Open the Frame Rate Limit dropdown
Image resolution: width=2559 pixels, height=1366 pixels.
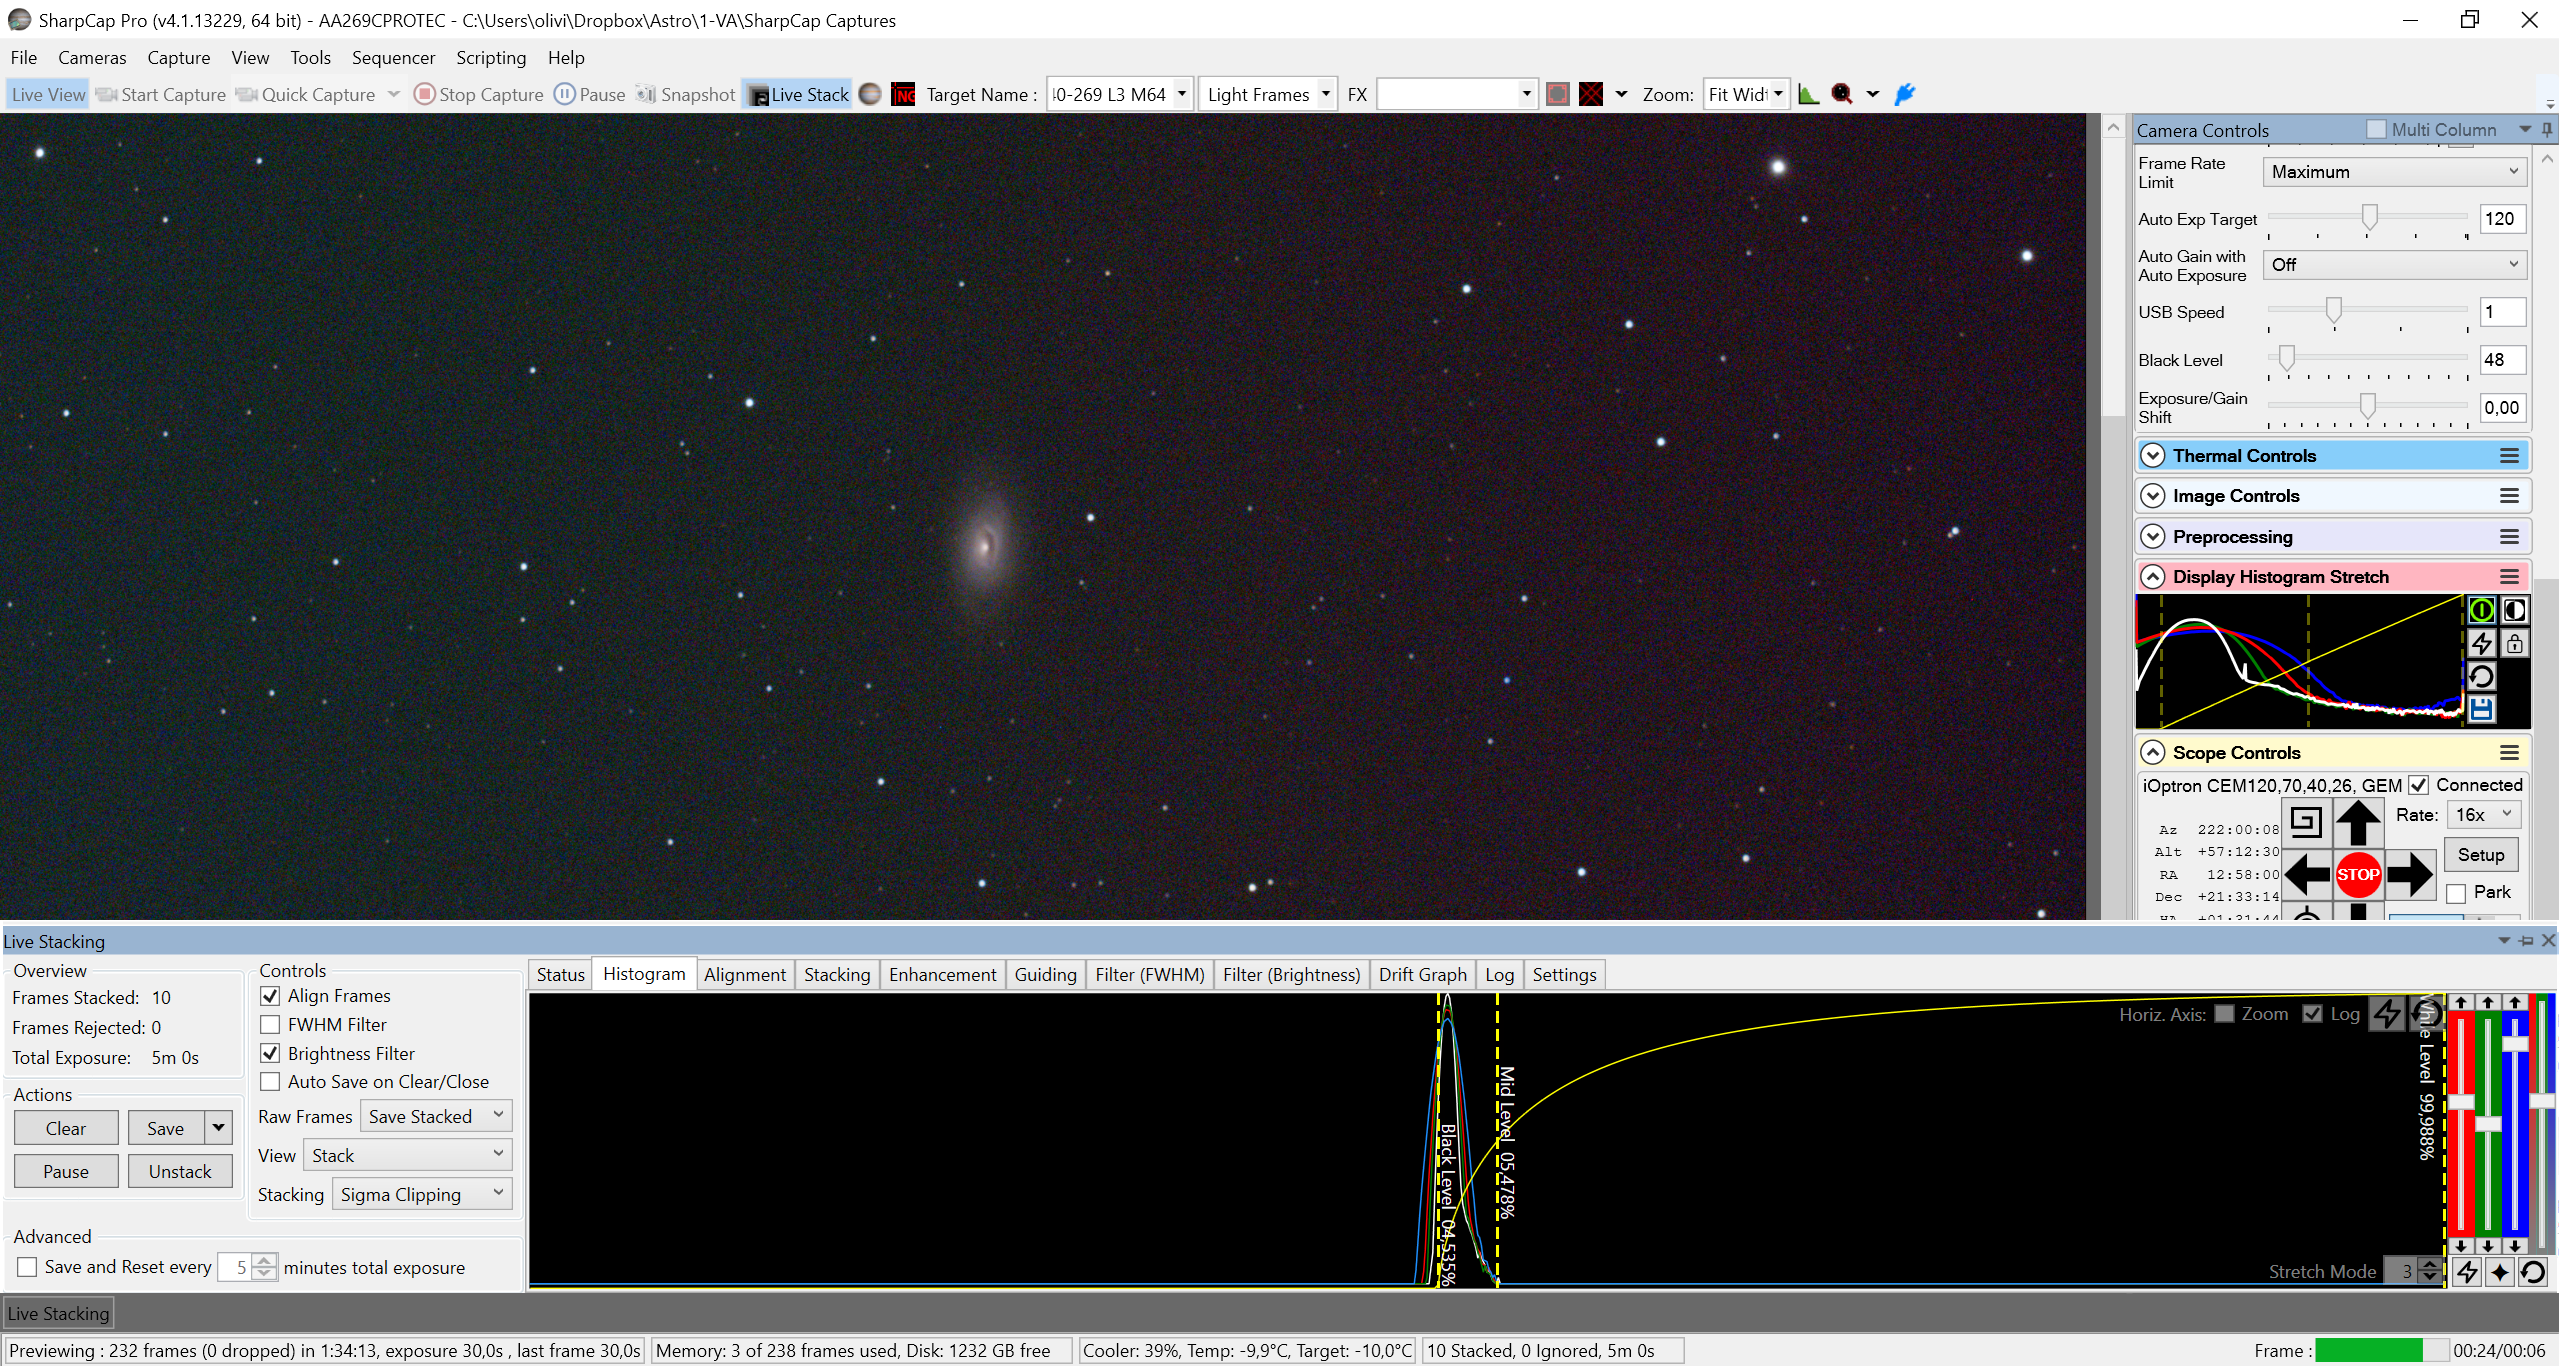click(x=2394, y=172)
